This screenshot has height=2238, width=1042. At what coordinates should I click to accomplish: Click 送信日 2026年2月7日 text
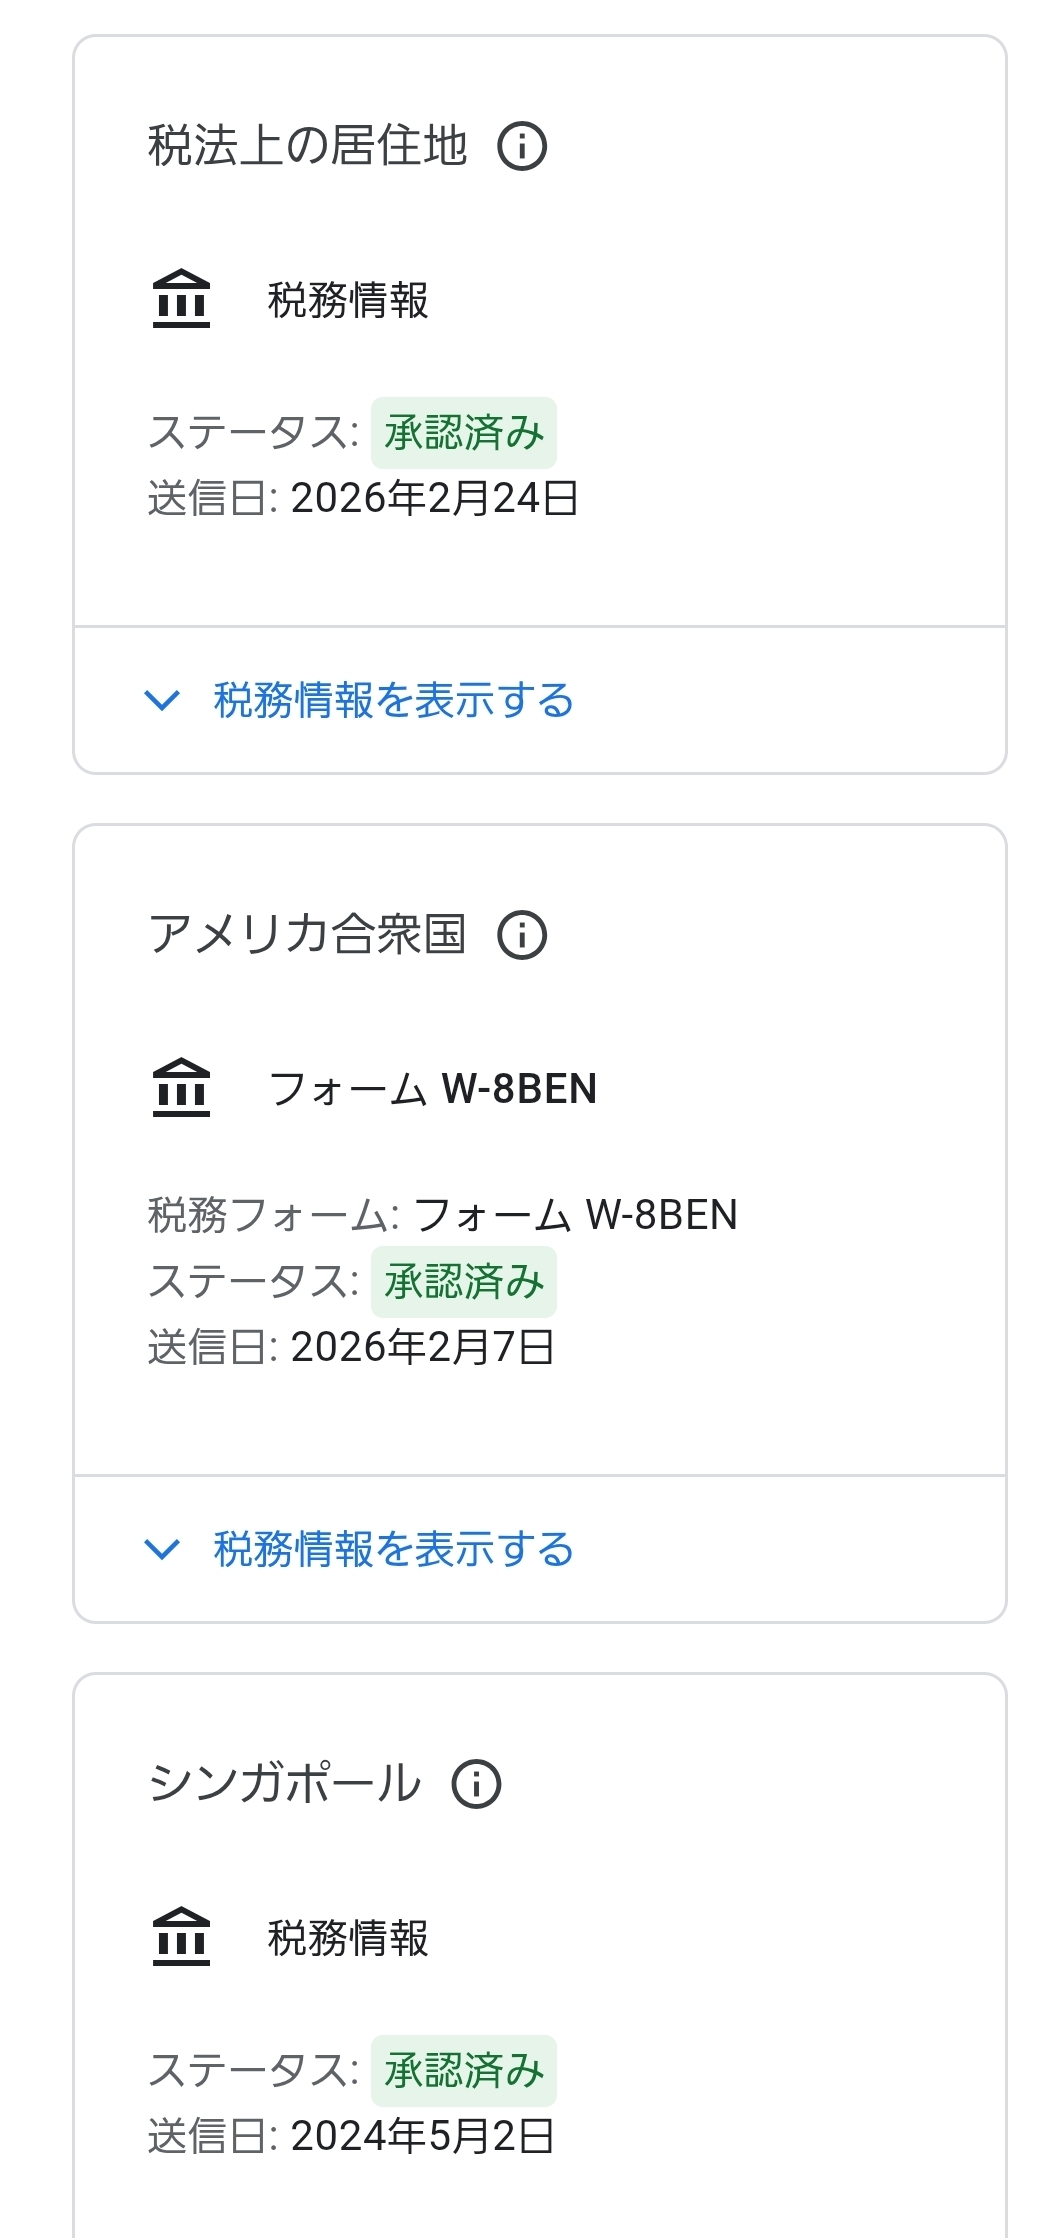(x=351, y=1347)
